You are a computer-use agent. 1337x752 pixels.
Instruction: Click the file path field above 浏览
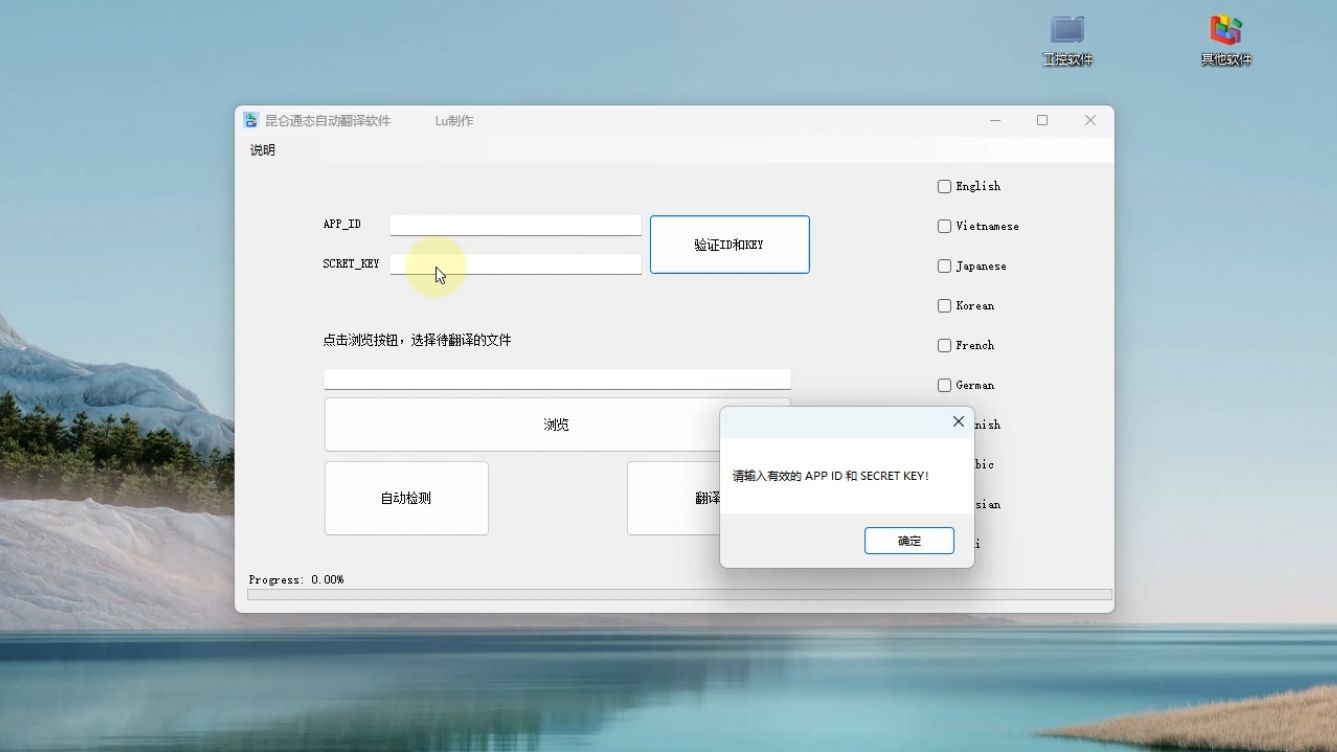pos(557,379)
